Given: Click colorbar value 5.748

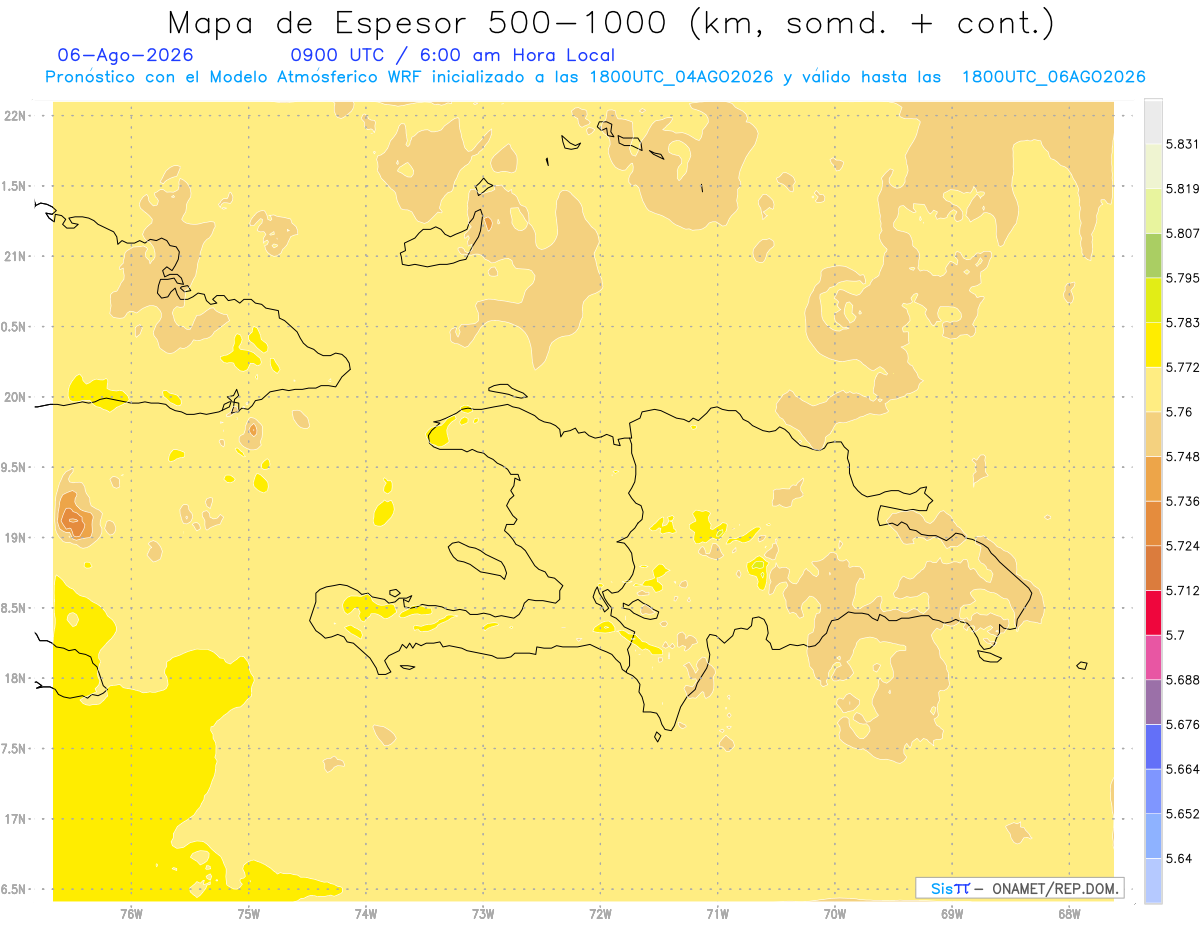Looking at the screenshot, I should tap(1182, 456).
